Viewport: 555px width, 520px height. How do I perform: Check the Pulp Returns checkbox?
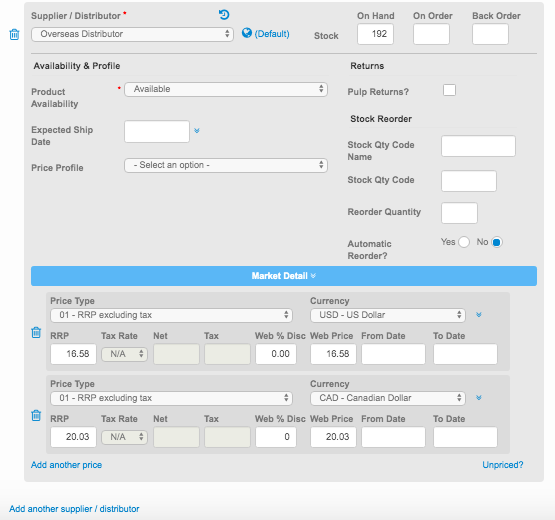coord(449,90)
